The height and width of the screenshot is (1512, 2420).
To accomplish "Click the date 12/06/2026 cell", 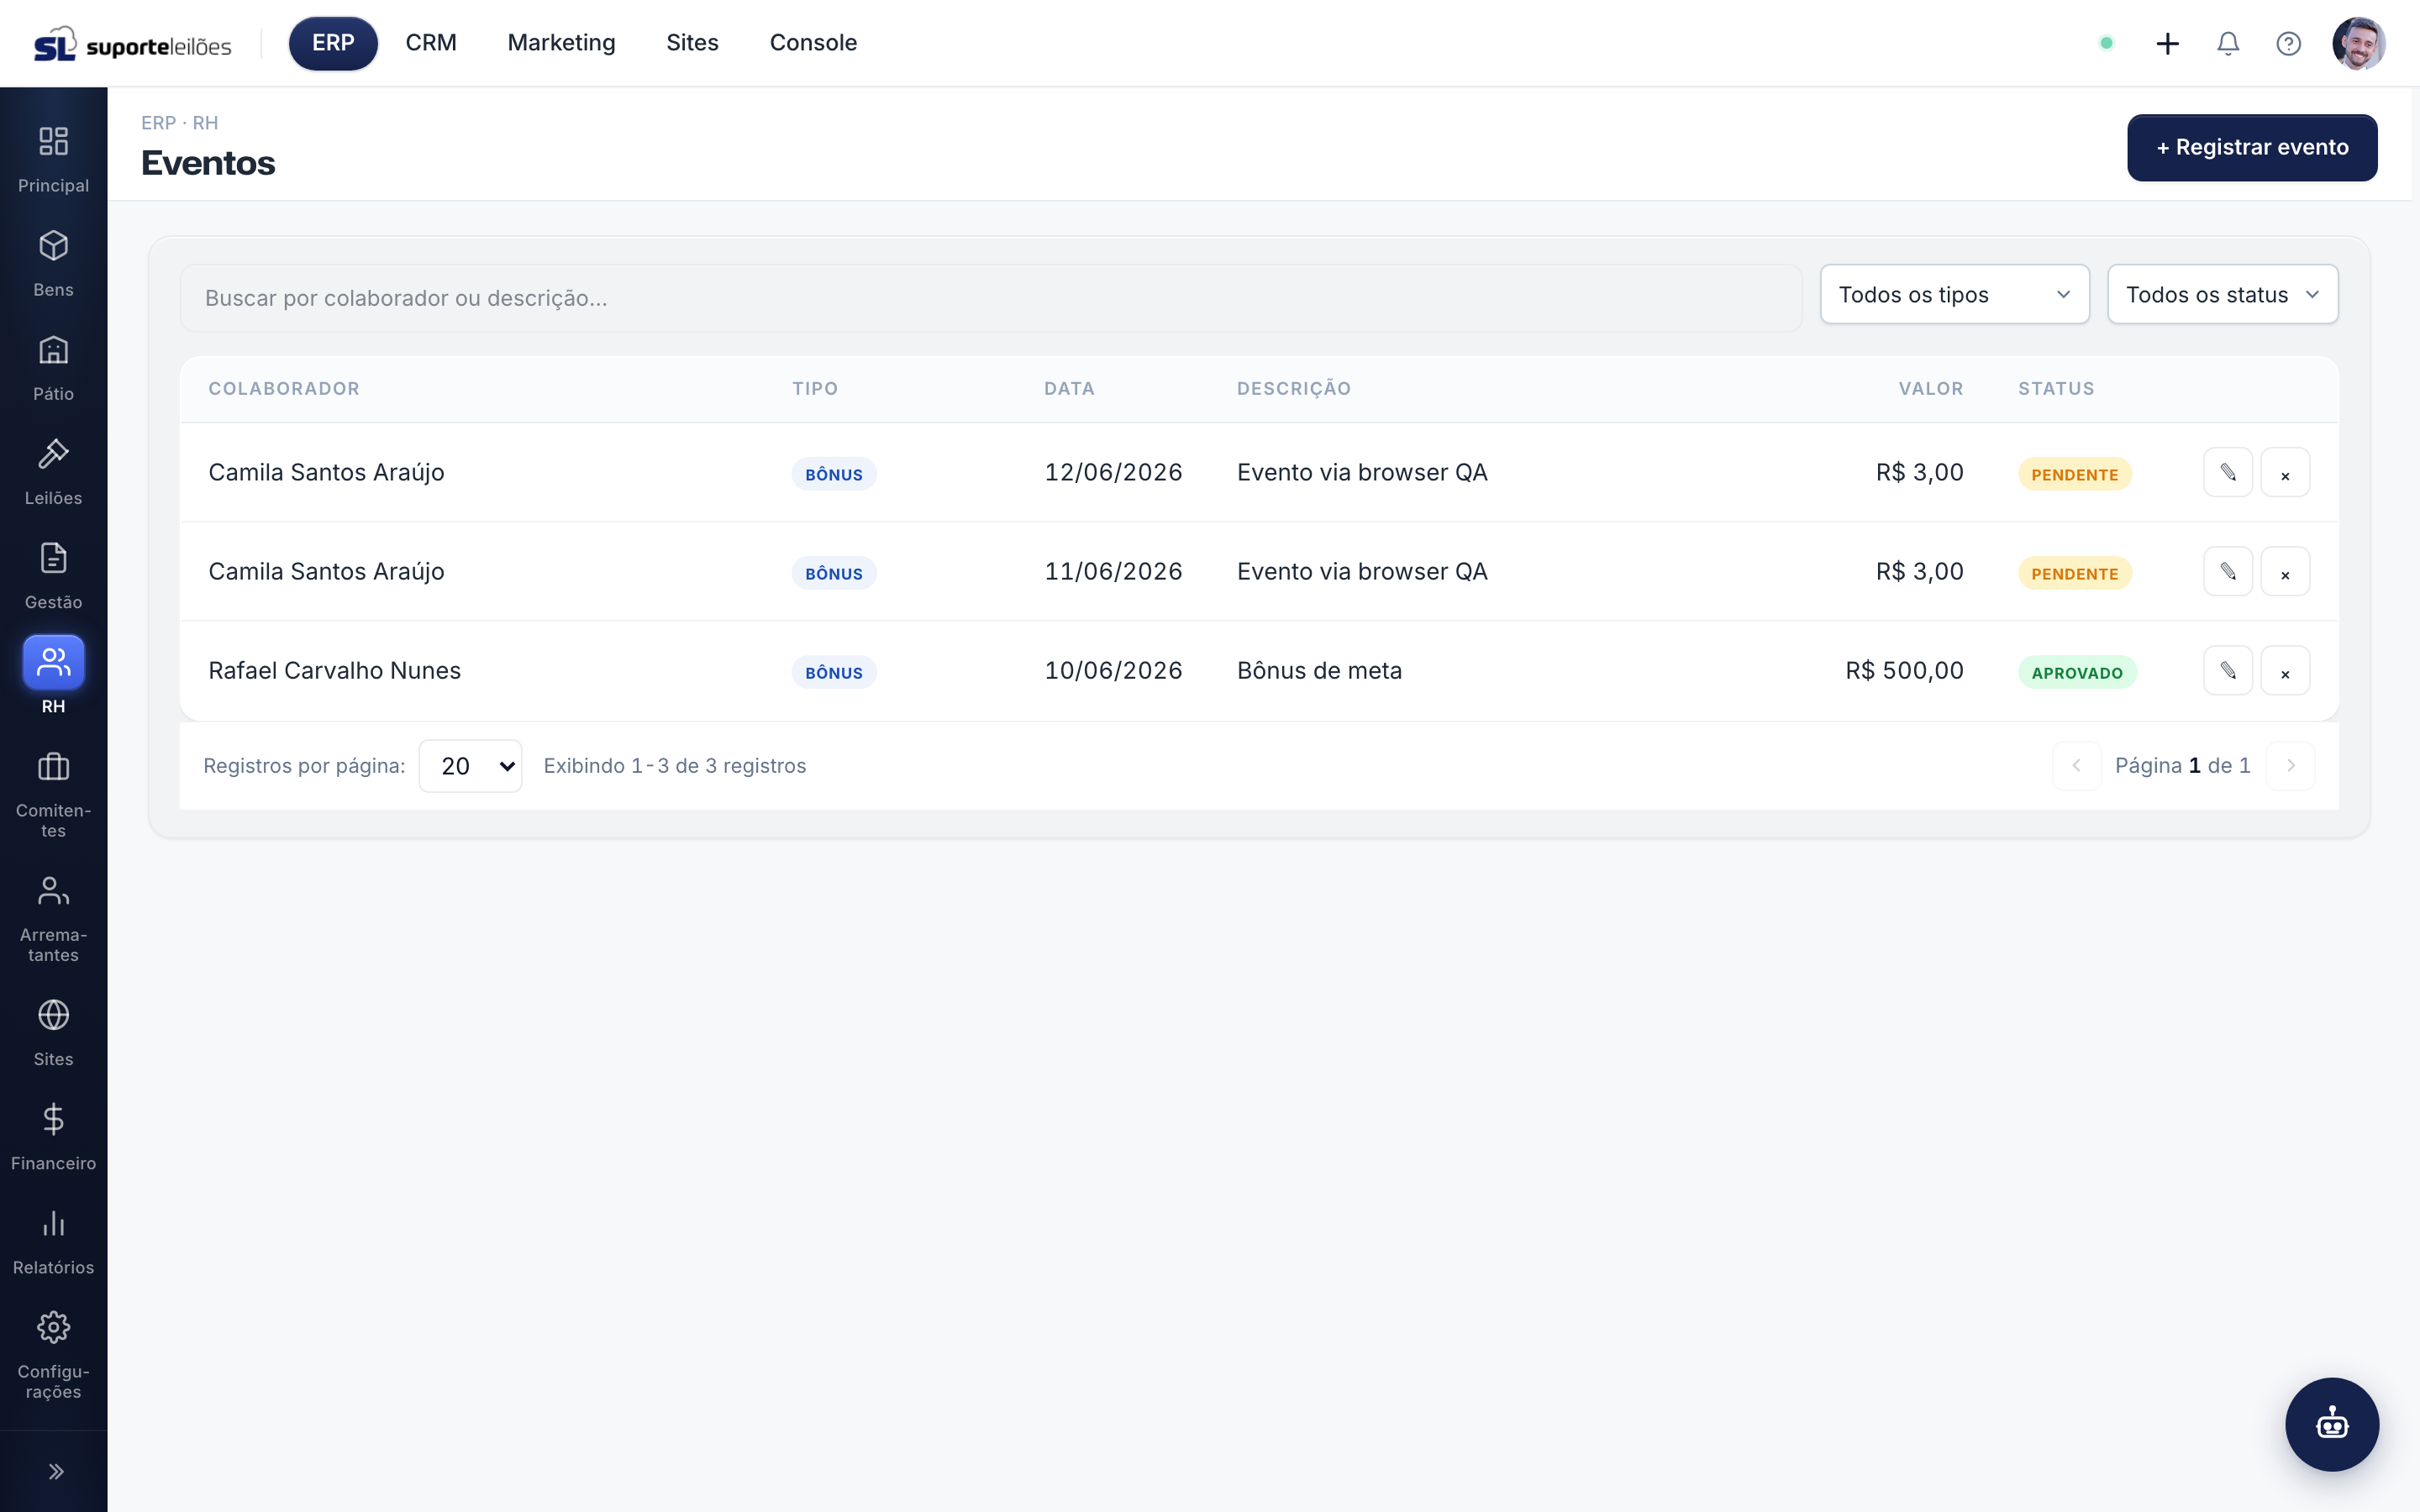I will tap(1113, 472).
